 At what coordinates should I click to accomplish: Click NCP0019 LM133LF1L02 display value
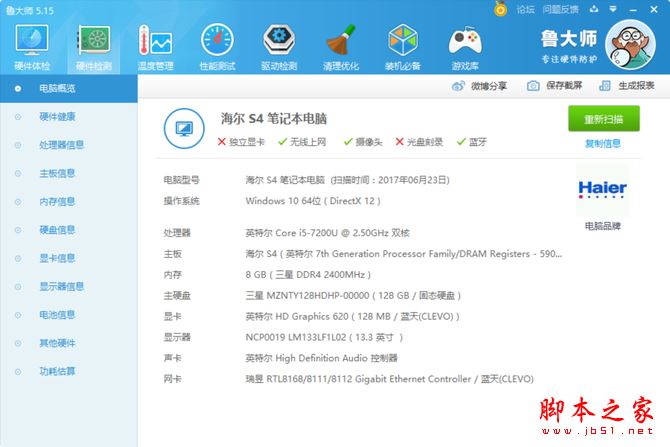324,338
